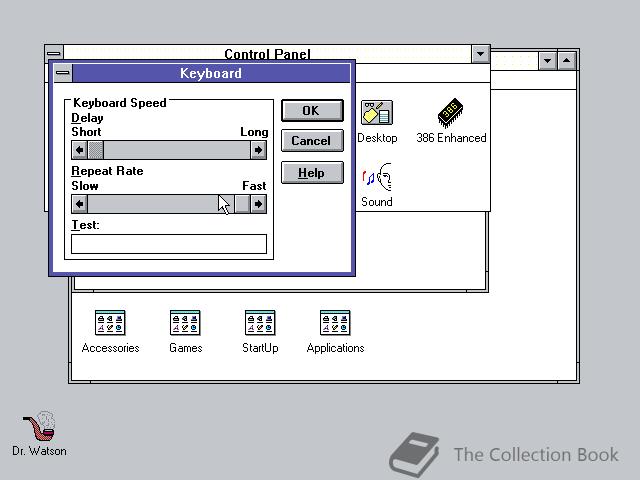
Task: Decrease Delay with the left arrow
Action: point(80,150)
